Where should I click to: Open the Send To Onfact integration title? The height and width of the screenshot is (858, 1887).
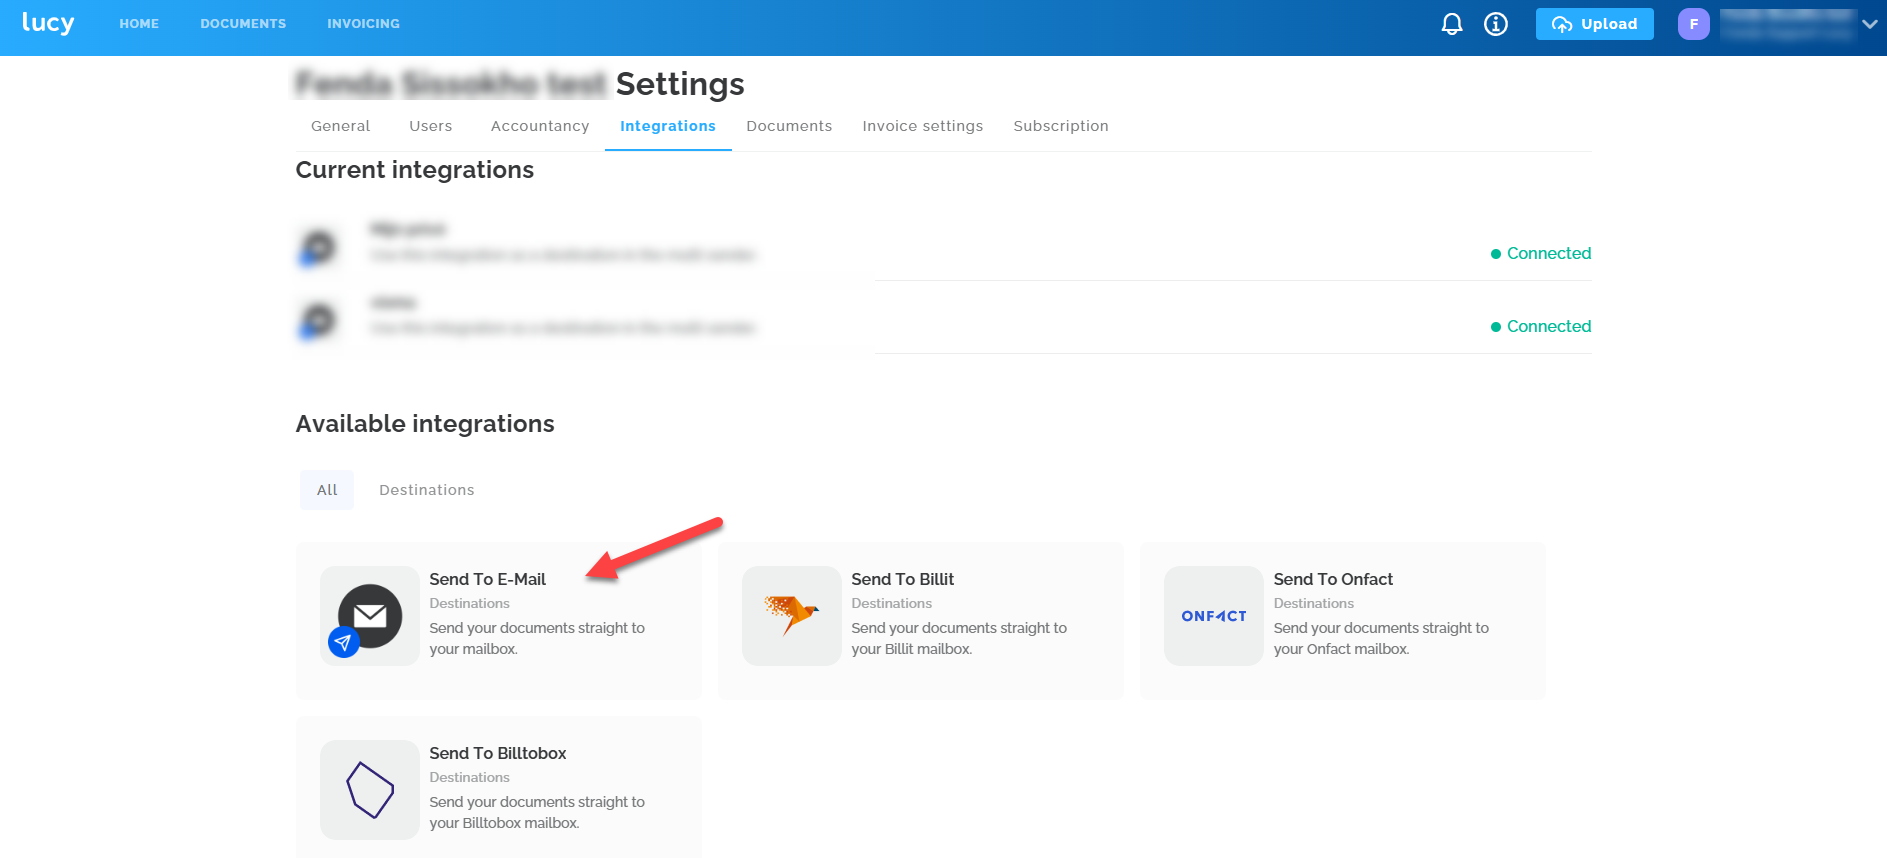(x=1333, y=579)
